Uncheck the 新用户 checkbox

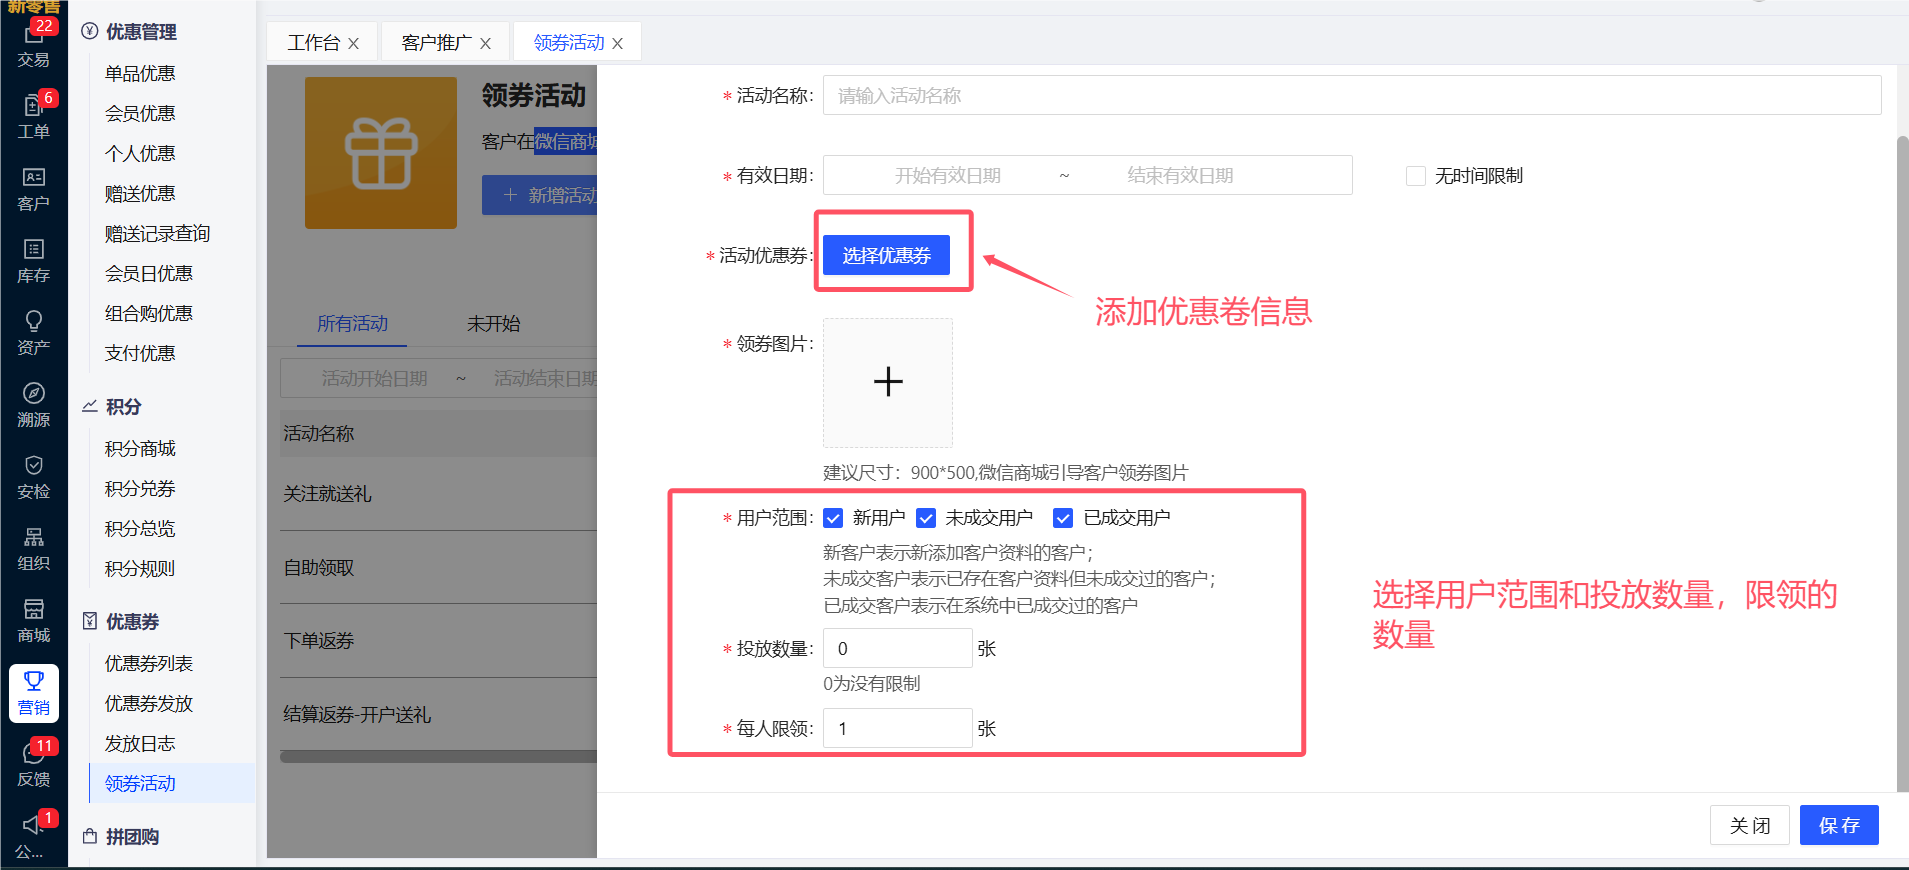(833, 518)
